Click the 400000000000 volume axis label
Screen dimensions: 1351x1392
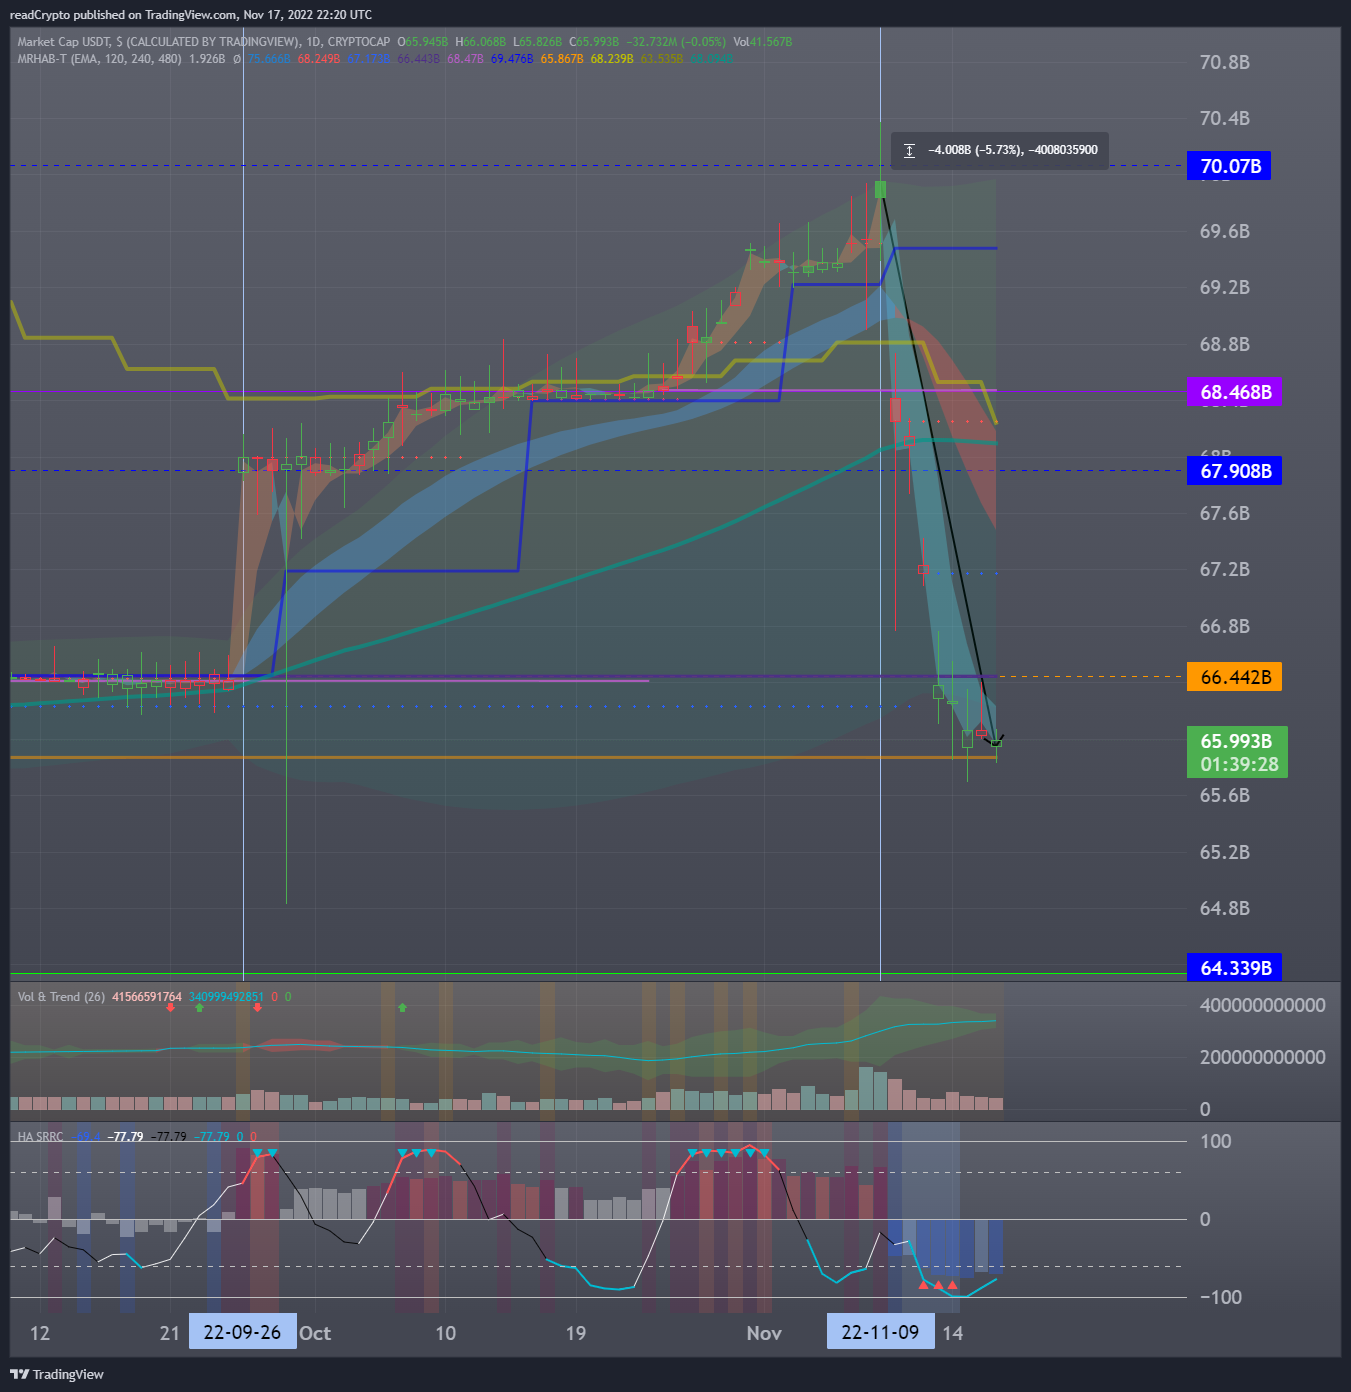(x=1263, y=1005)
